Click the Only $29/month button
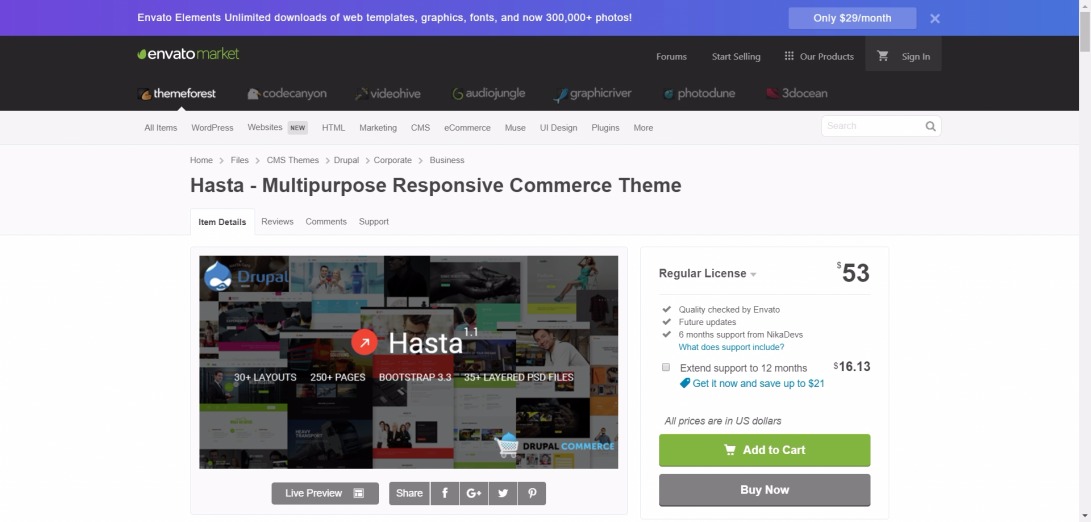This screenshot has width=1091, height=522. click(852, 18)
